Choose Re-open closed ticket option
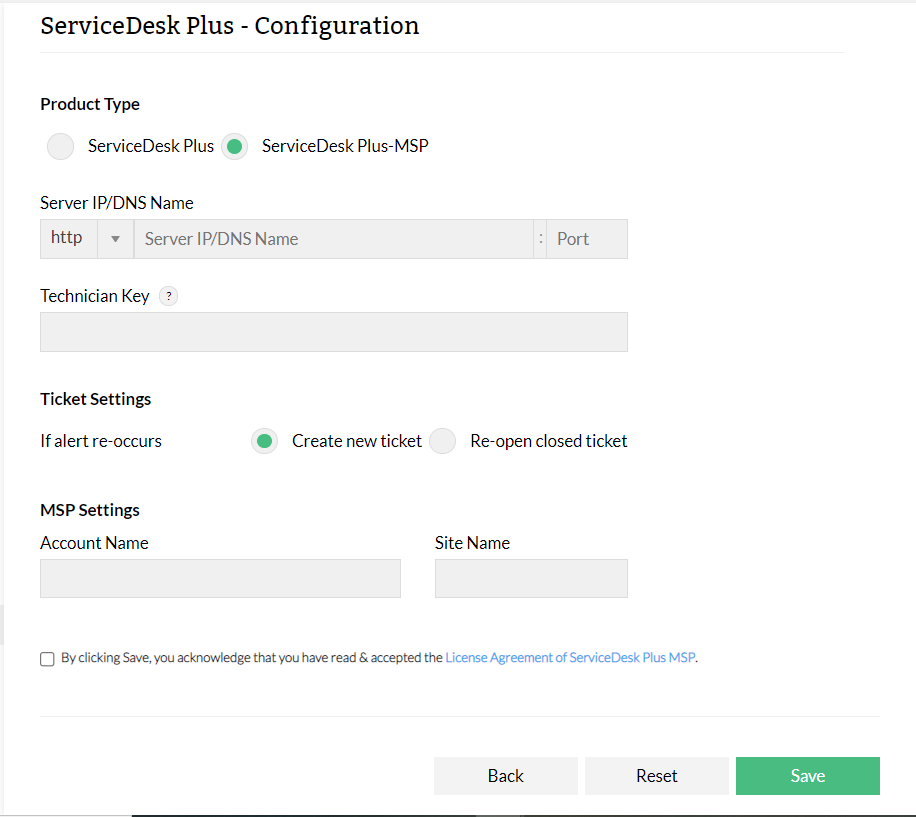This screenshot has height=817, width=916. (443, 441)
